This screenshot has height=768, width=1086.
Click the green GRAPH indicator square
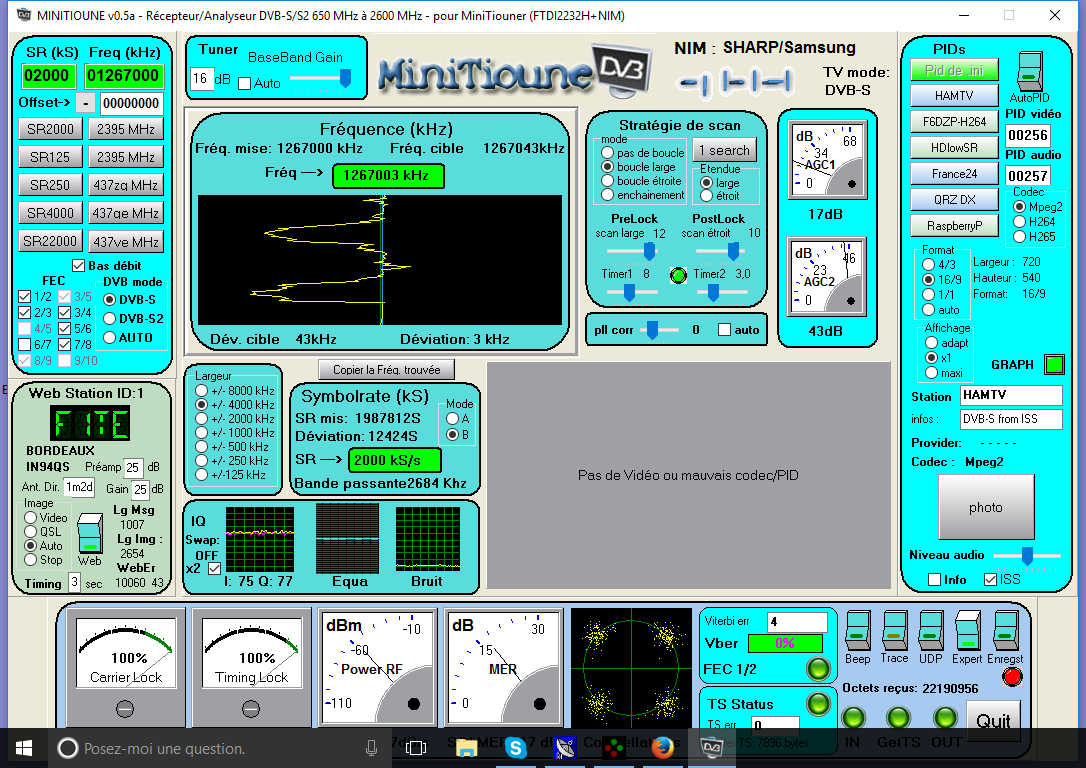pyautogui.click(x=1054, y=364)
